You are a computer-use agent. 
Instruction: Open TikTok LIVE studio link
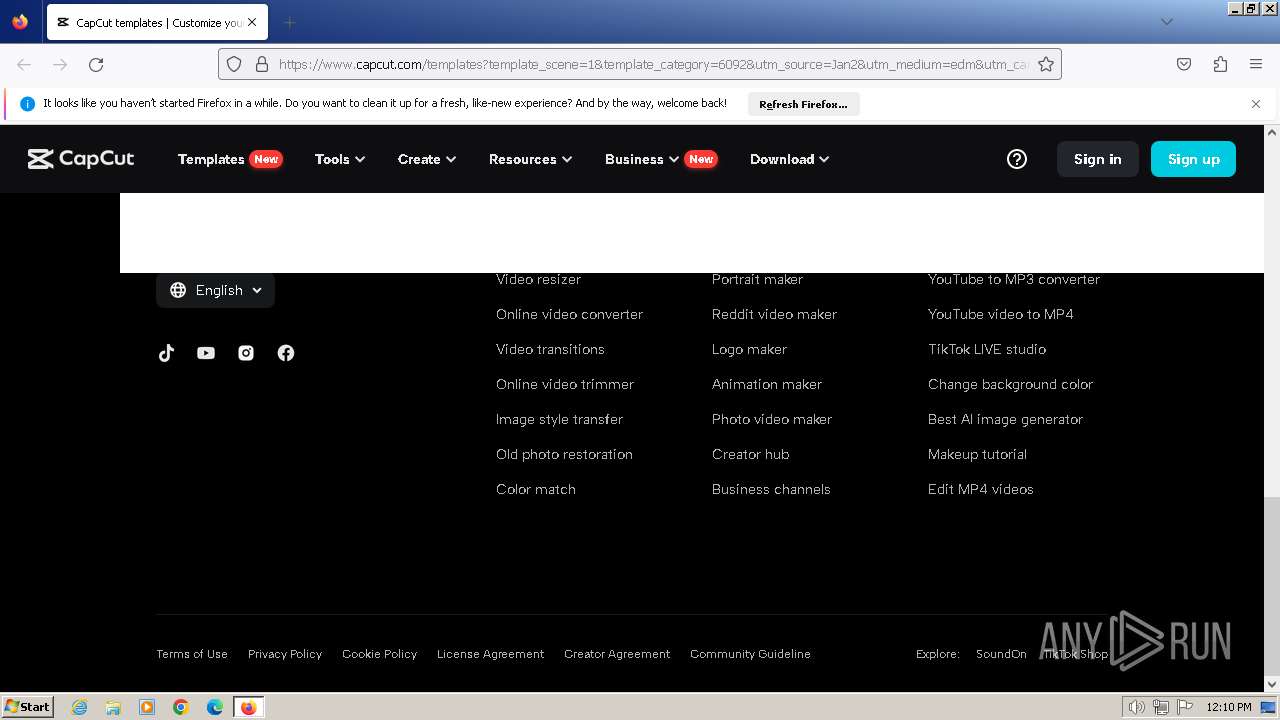tap(987, 349)
